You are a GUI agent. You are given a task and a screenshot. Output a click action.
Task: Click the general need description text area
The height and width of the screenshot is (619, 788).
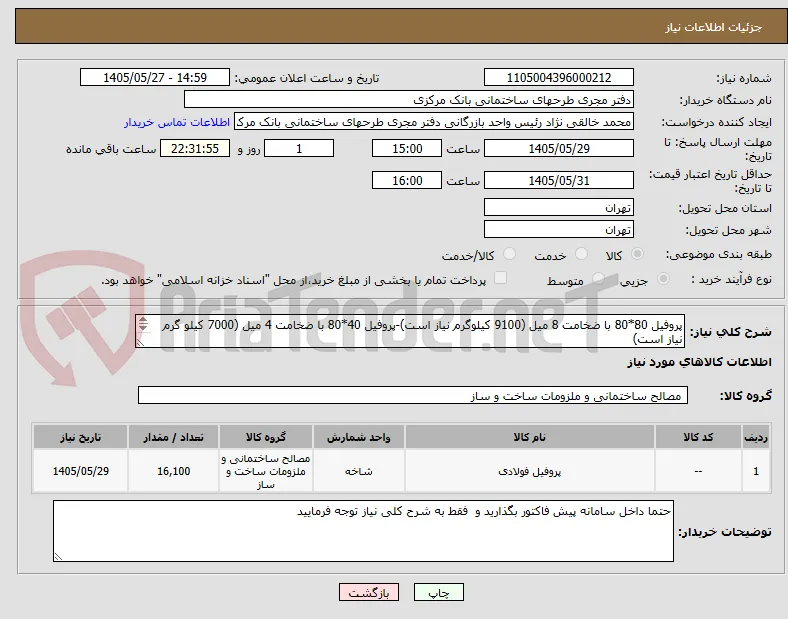pos(410,332)
